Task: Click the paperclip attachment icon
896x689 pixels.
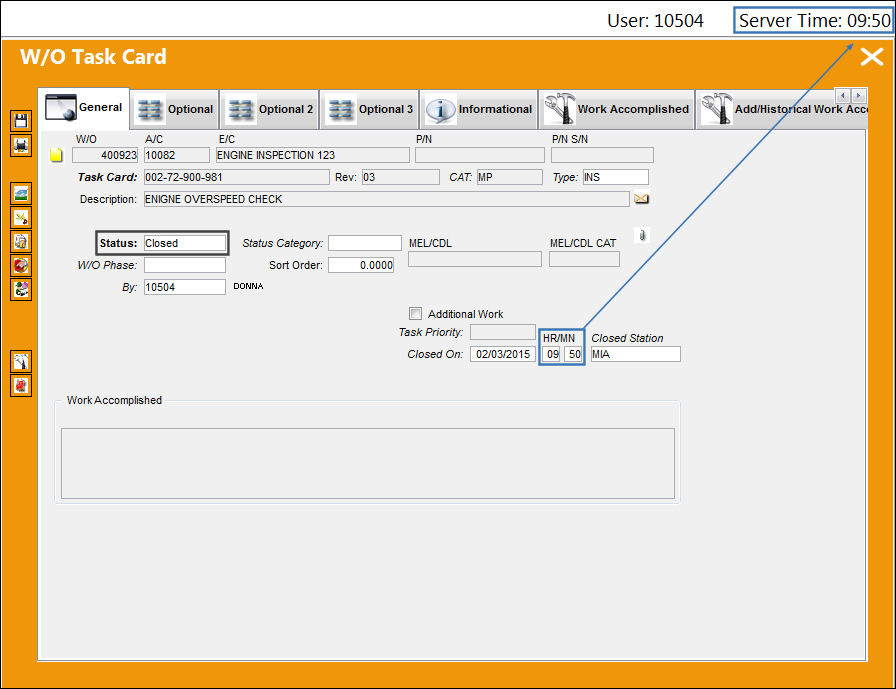Action: tap(642, 235)
